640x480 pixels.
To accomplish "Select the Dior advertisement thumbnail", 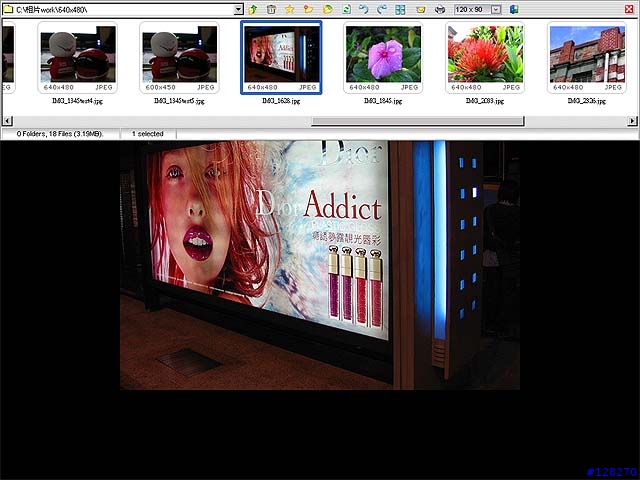I will [x=281, y=58].
